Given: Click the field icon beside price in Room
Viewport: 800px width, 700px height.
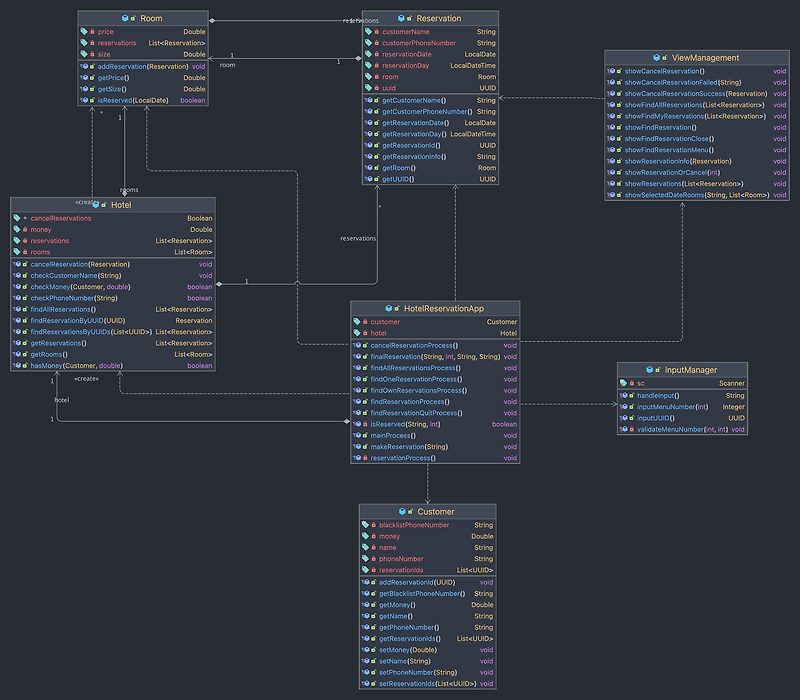Looking at the screenshot, I should coord(84,32).
